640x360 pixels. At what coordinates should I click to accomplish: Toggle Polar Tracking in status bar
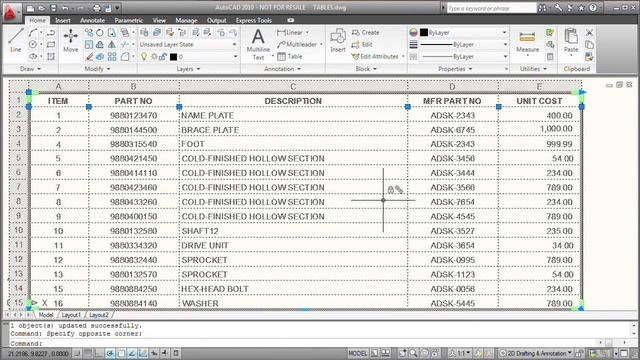pos(110,353)
